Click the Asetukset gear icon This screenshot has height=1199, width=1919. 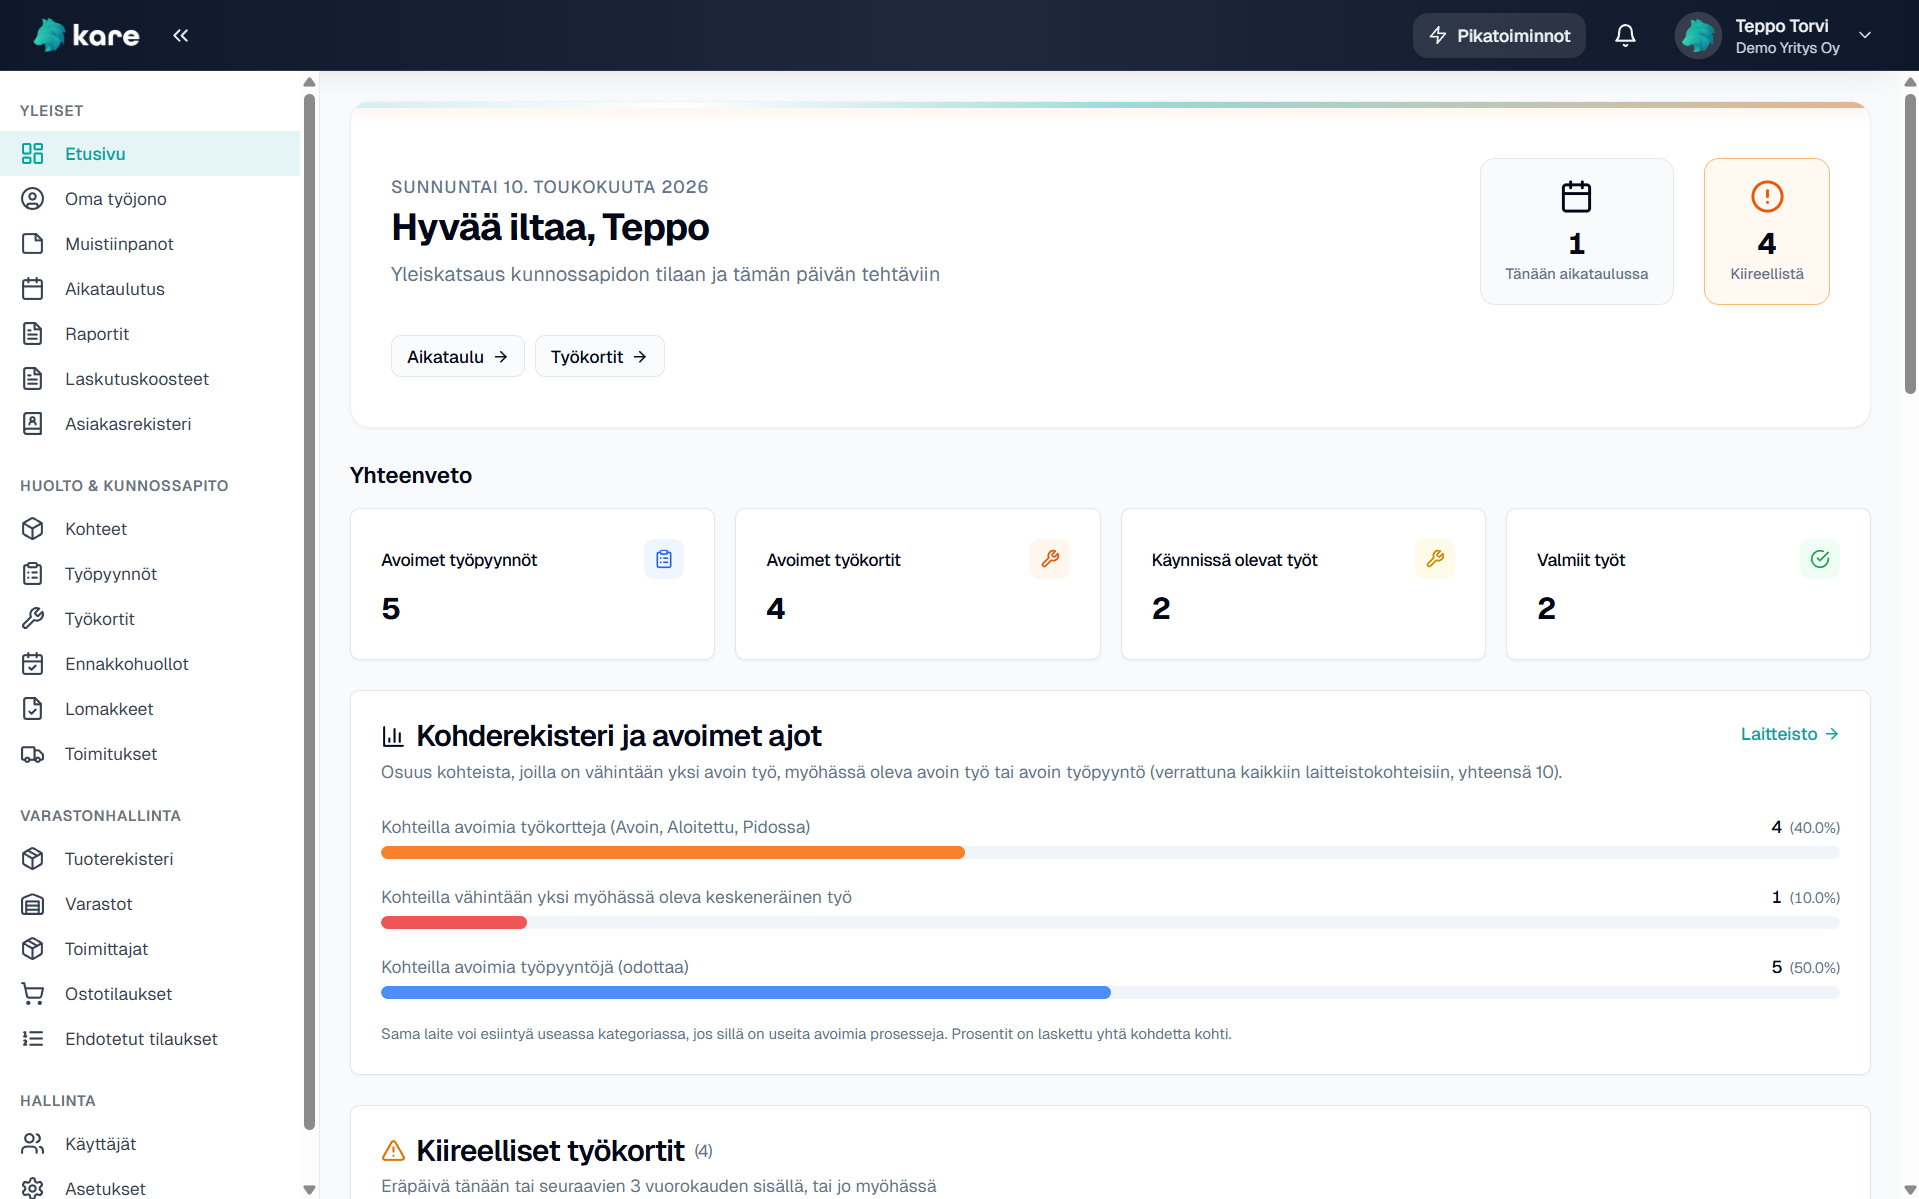point(33,1188)
